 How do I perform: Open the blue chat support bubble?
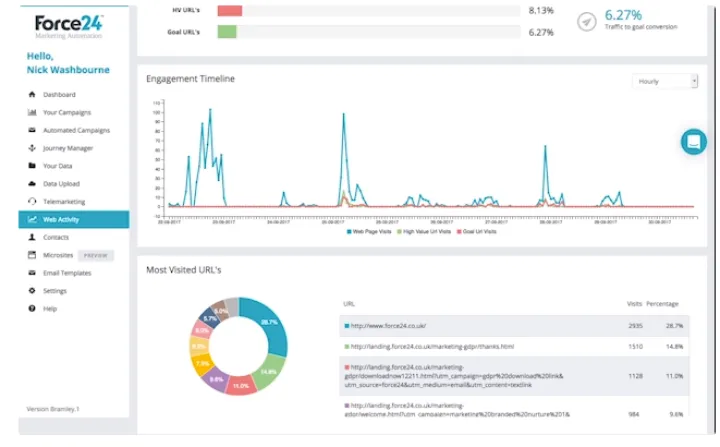pos(693,142)
